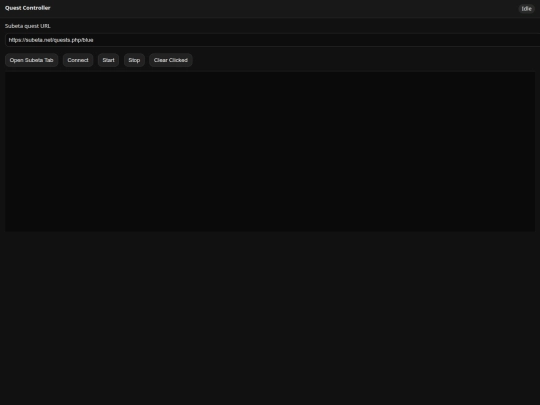Click the Idle status badge

526,9
